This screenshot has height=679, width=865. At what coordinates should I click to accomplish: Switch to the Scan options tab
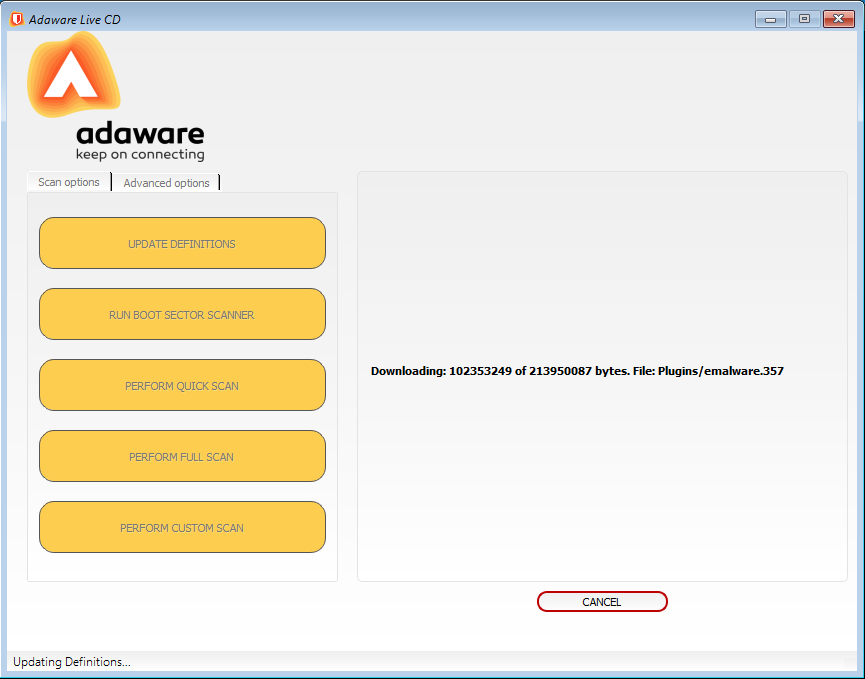[x=69, y=182]
